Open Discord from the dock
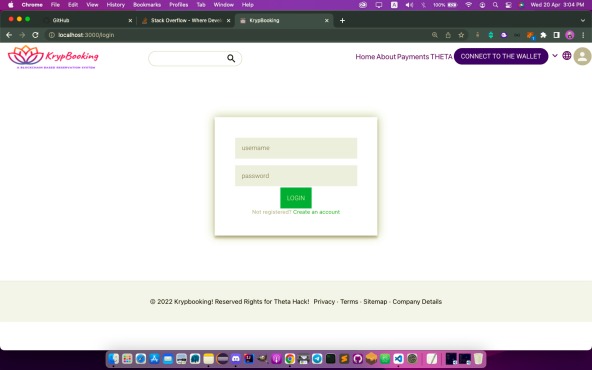The height and width of the screenshot is (370, 592). (x=236, y=358)
